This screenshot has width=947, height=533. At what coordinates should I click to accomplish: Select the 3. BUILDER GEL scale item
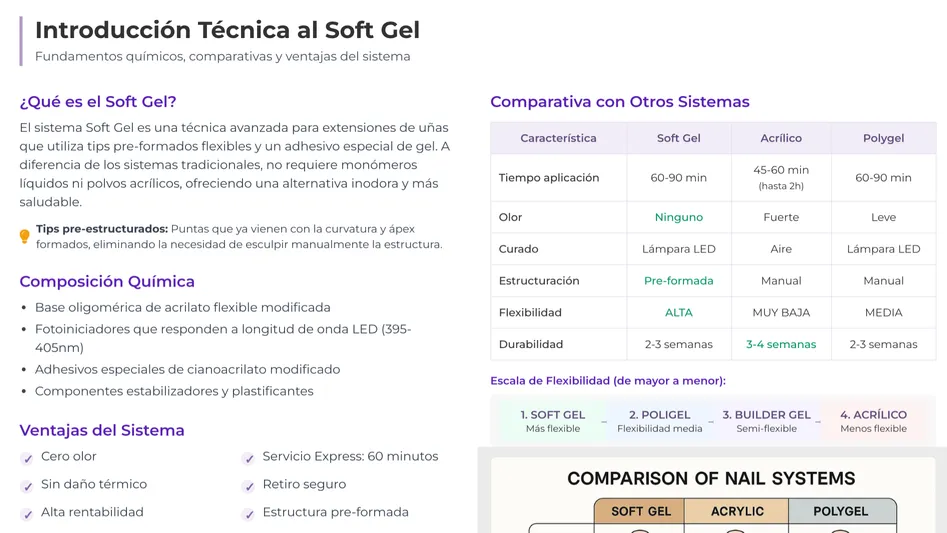coord(766,421)
